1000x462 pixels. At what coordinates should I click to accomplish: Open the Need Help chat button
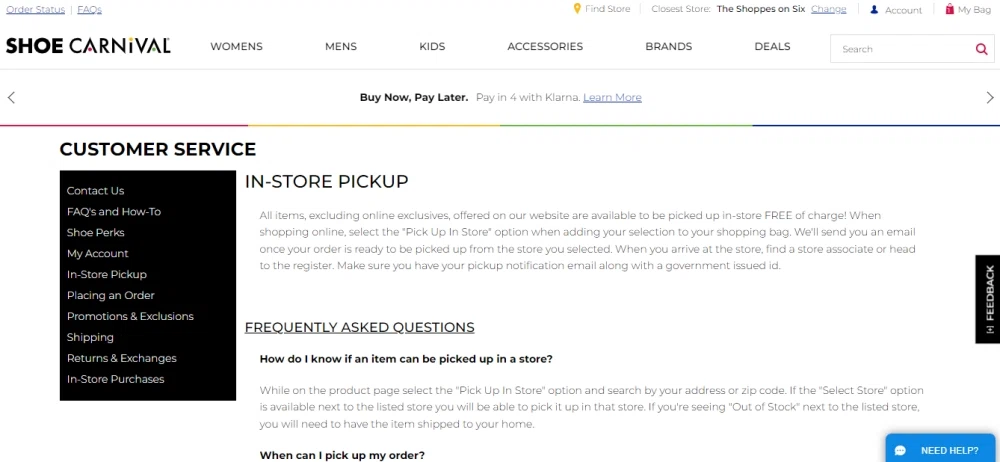942,450
